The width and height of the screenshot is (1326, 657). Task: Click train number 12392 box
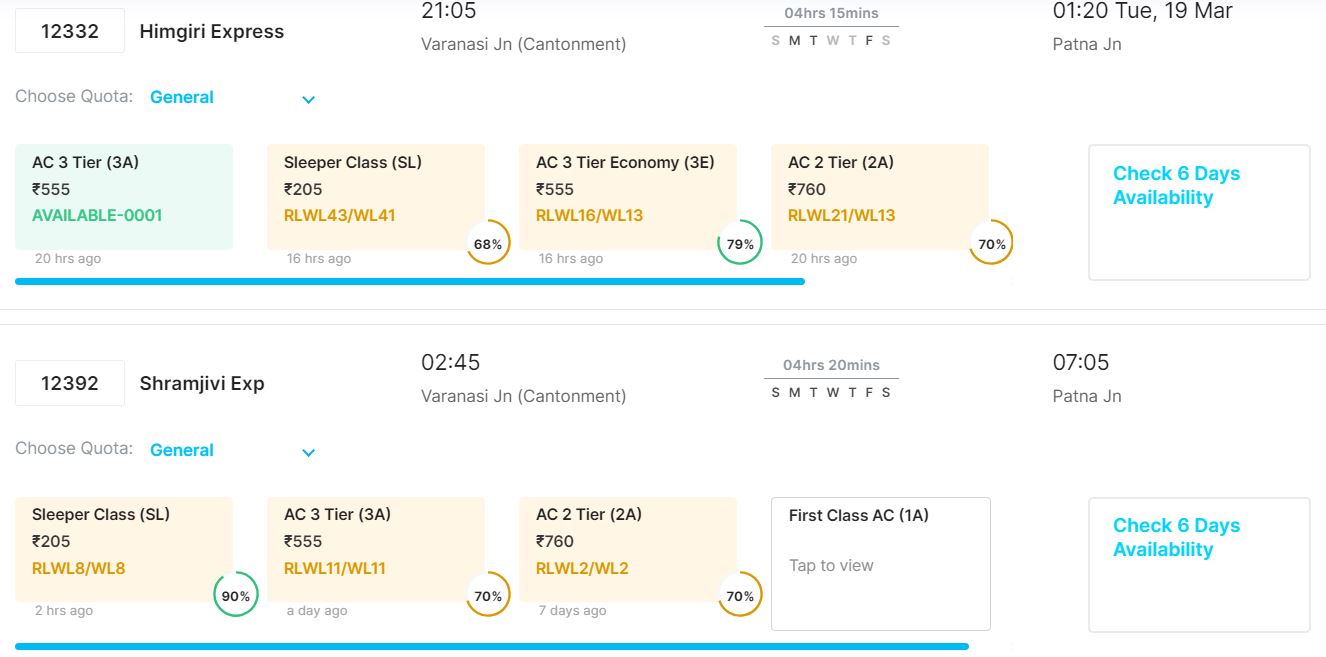(x=70, y=383)
